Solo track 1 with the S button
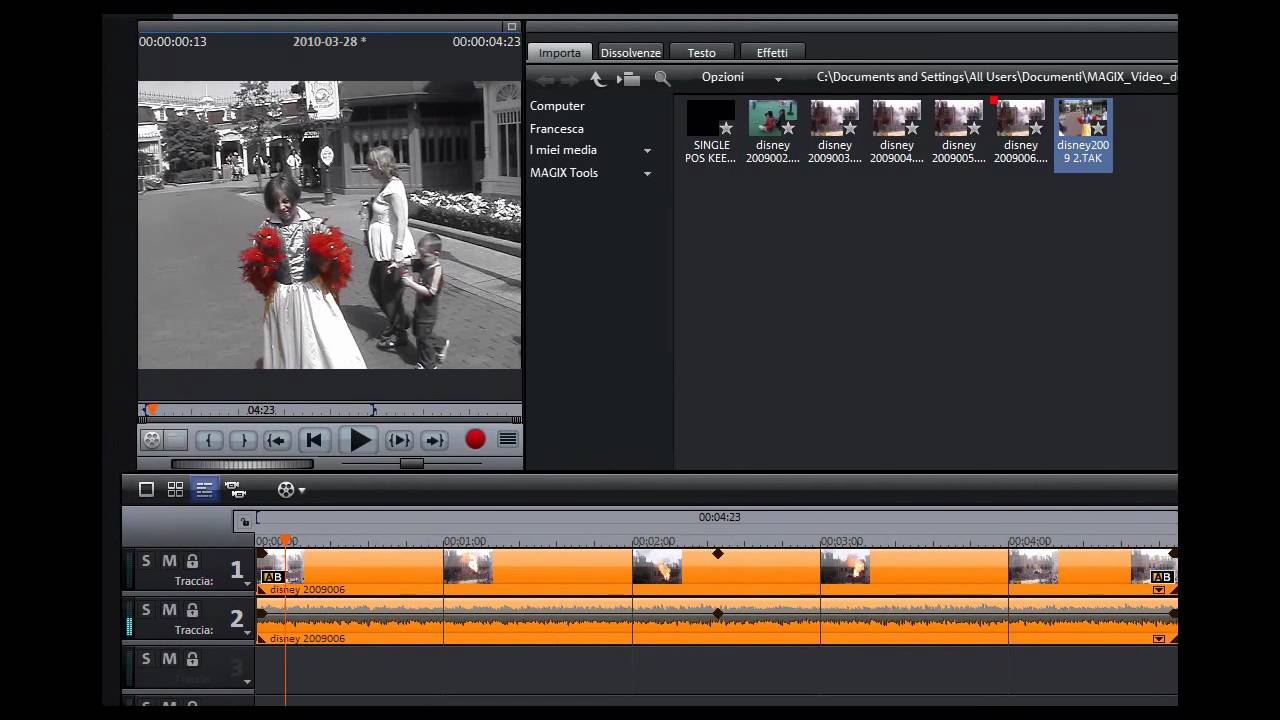The height and width of the screenshot is (720, 1280). [x=146, y=561]
